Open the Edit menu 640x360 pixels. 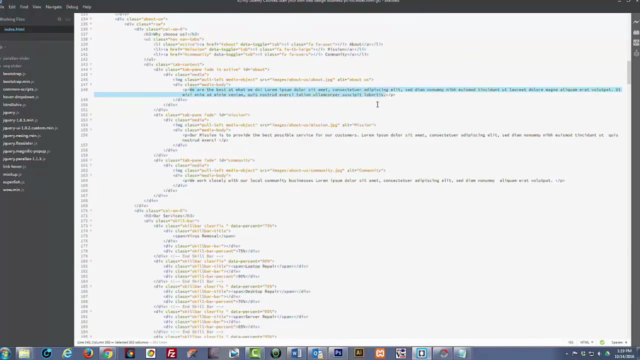tap(12, 7)
